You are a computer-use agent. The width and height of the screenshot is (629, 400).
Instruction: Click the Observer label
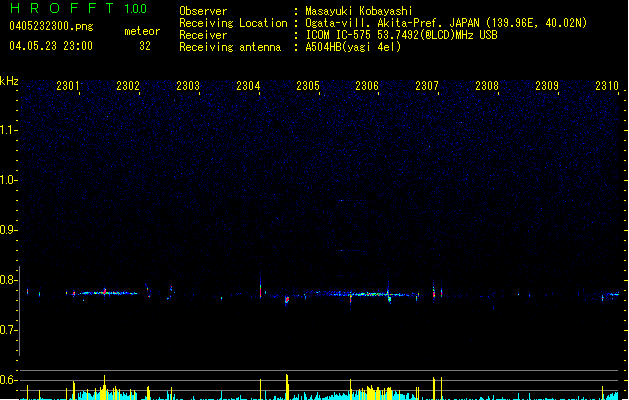(203, 11)
